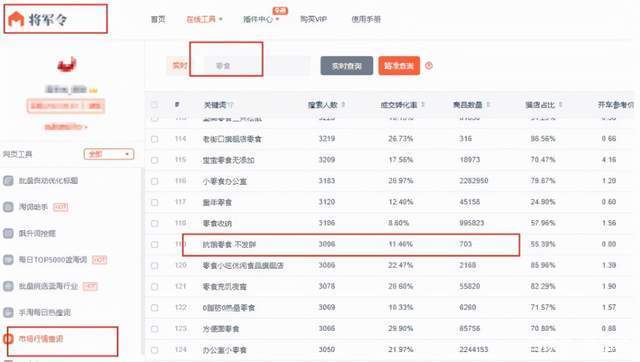Check the box for row 121
The image size is (640, 362).
coord(154,286)
